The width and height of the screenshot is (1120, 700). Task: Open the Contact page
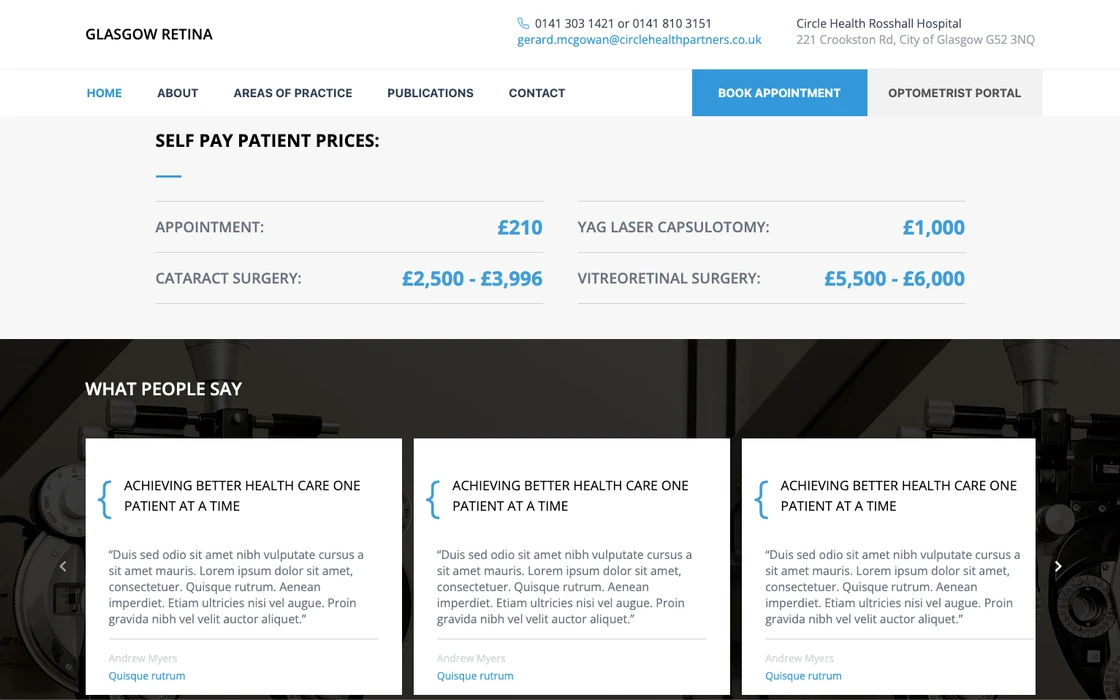click(536, 93)
